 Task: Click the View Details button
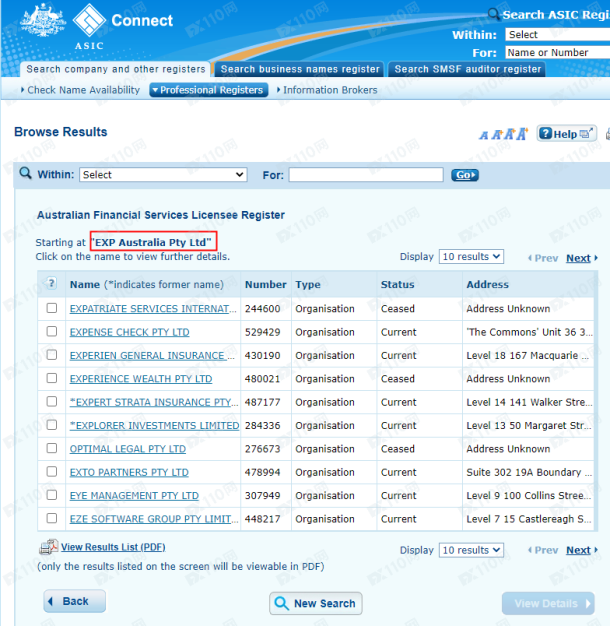(x=548, y=603)
